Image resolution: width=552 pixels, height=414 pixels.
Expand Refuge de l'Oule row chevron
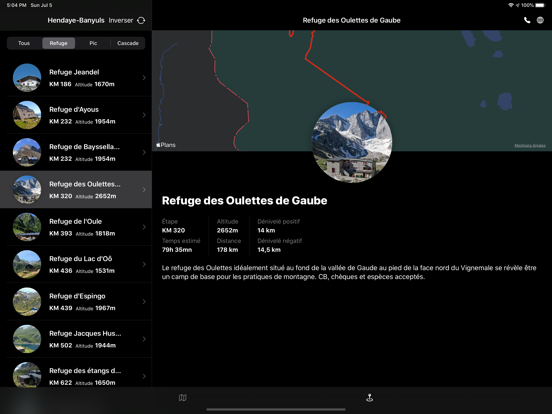(144, 227)
